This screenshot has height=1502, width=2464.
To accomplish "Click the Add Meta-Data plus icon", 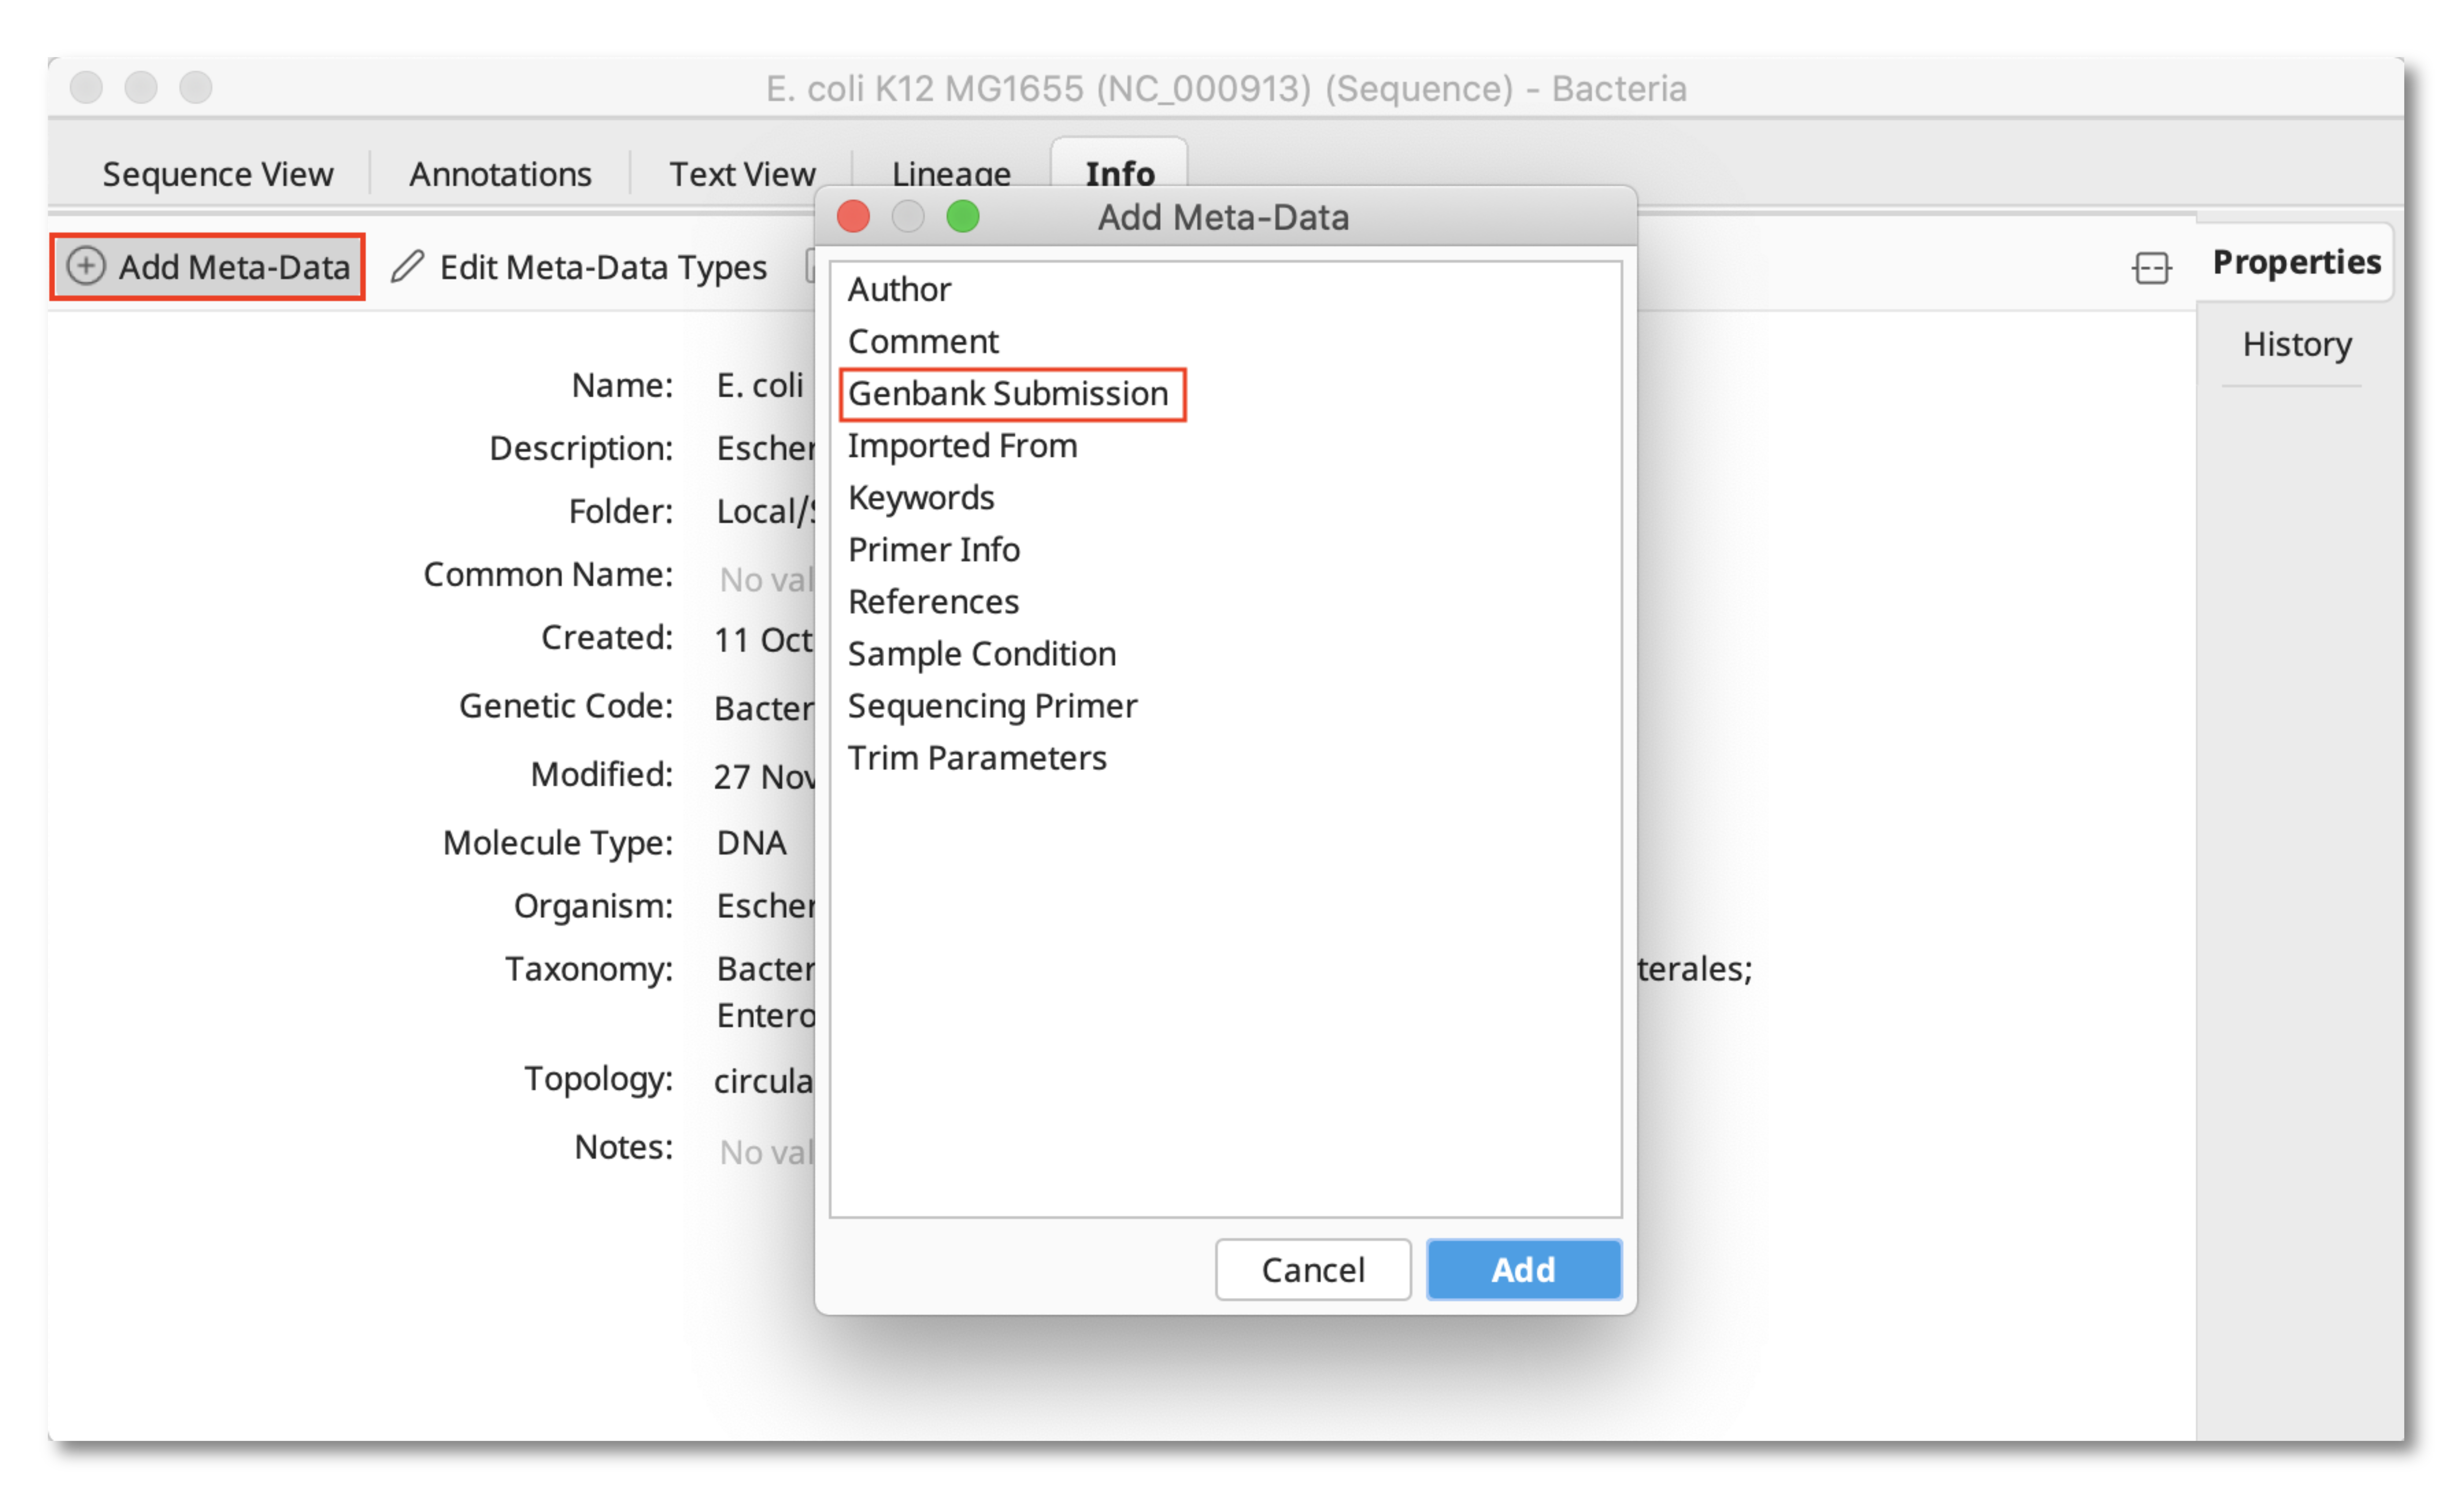I will pos(86,266).
